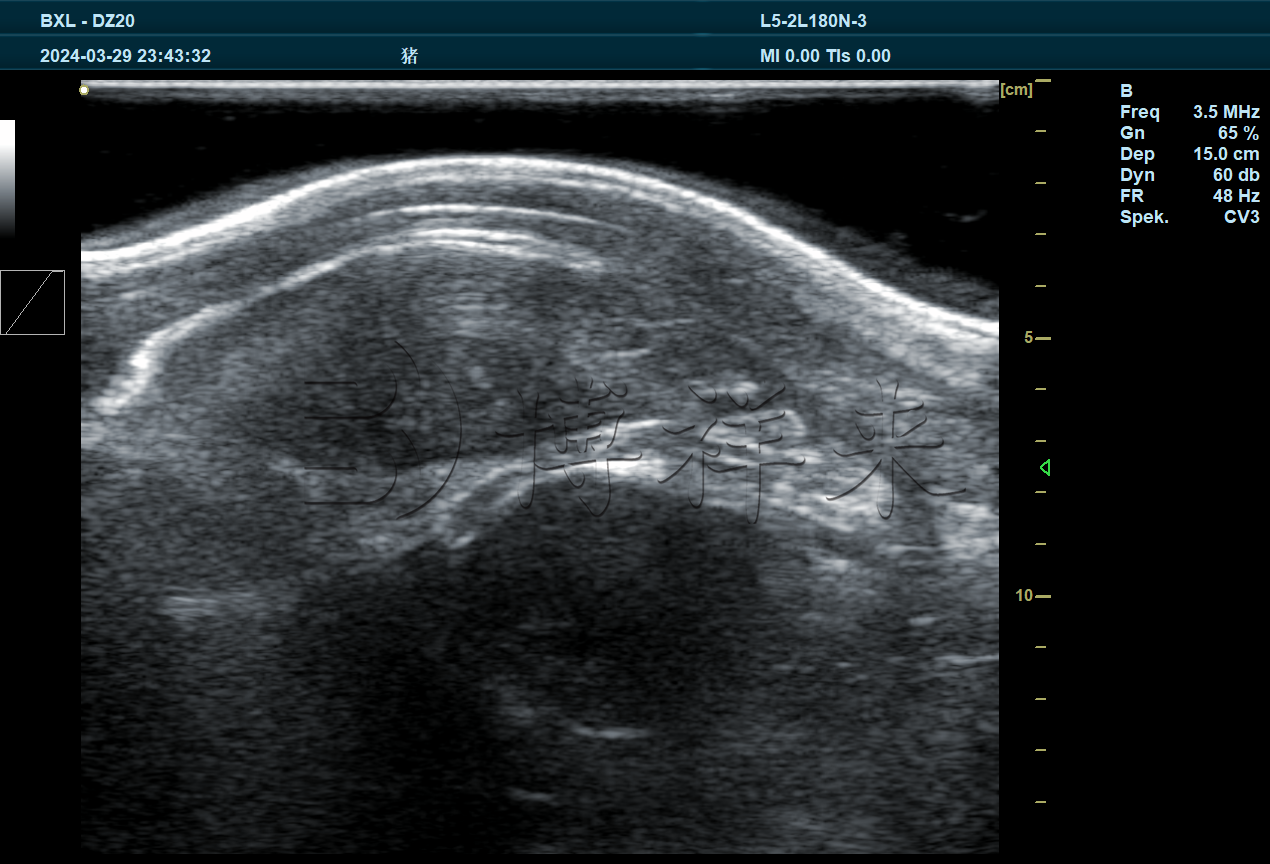Select the MI 0.00 TIs 0.00 readout
Image resolution: width=1270 pixels, height=864 pixels.
[825, 56]
